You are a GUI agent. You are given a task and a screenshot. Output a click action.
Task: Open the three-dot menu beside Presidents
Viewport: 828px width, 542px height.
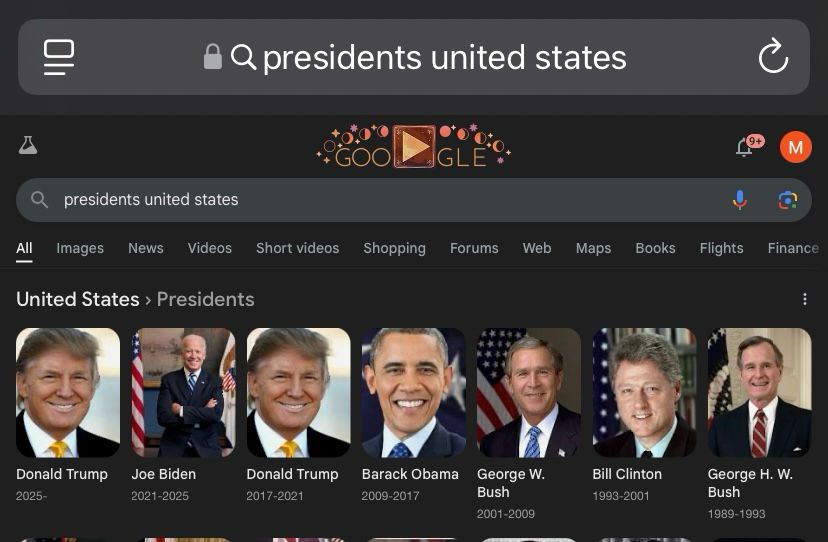pos(804,299)
